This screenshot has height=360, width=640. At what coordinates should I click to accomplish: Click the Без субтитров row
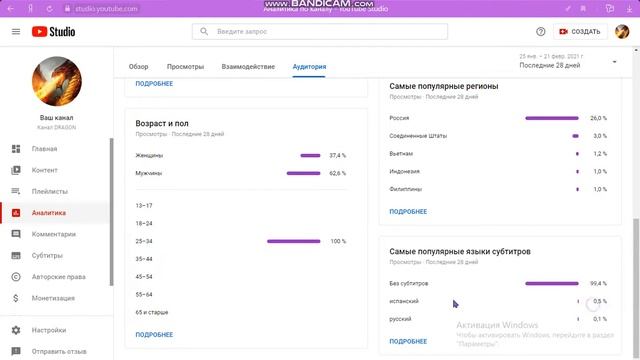(498, 283)
